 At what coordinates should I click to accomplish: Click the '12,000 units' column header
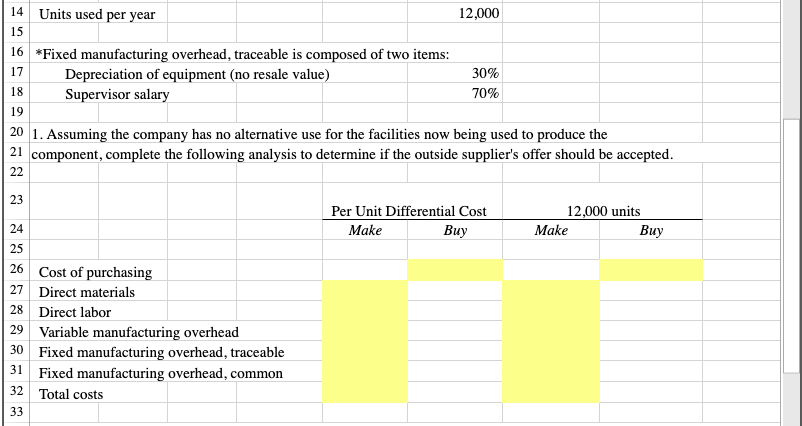coord(603,211)
